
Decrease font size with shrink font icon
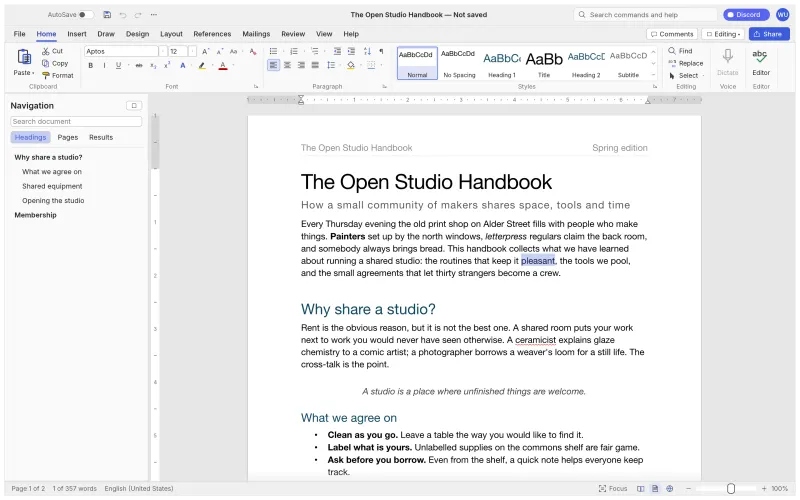pyautogui.click(x=219, y=52)
